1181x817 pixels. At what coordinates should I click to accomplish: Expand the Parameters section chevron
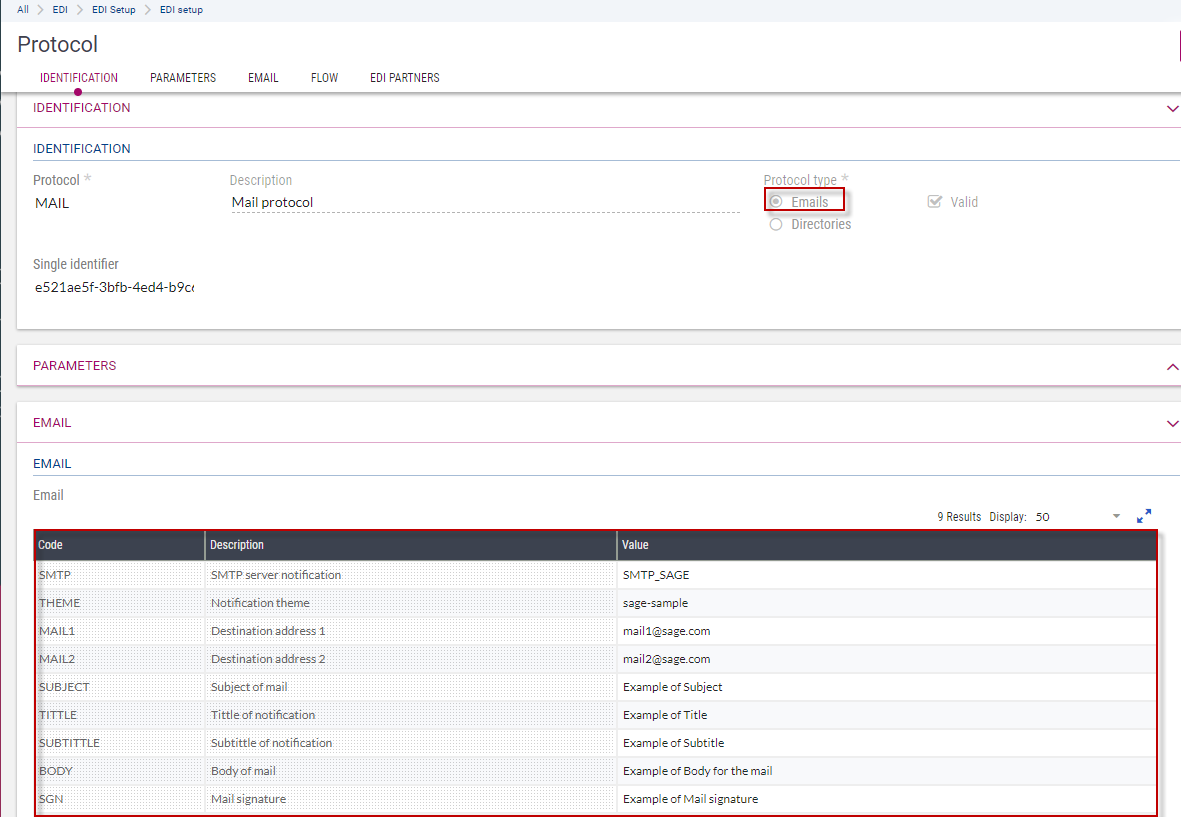[1172, 367]
